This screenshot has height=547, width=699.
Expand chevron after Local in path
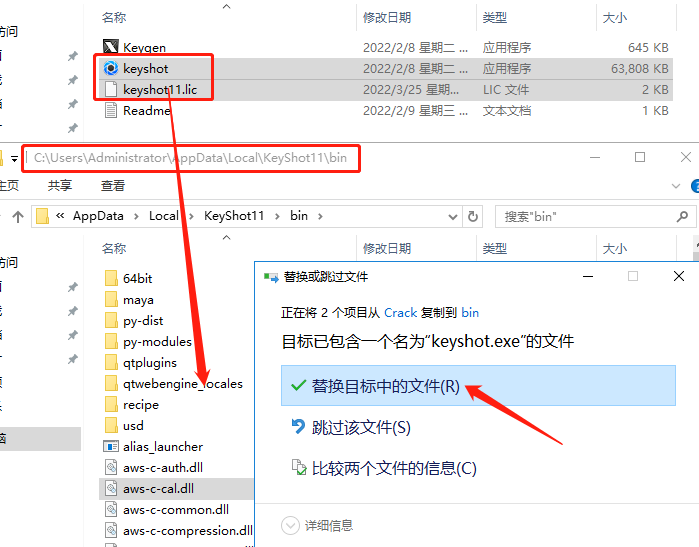191,217
